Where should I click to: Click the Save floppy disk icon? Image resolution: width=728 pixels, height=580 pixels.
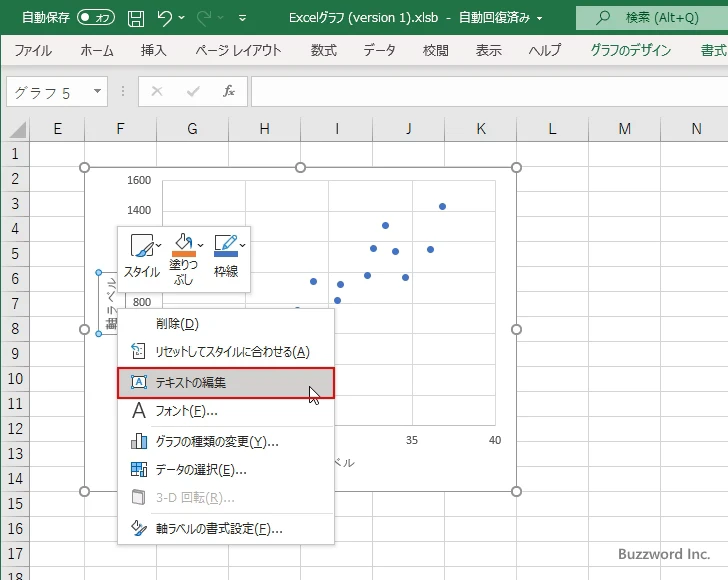click(136, 18)
